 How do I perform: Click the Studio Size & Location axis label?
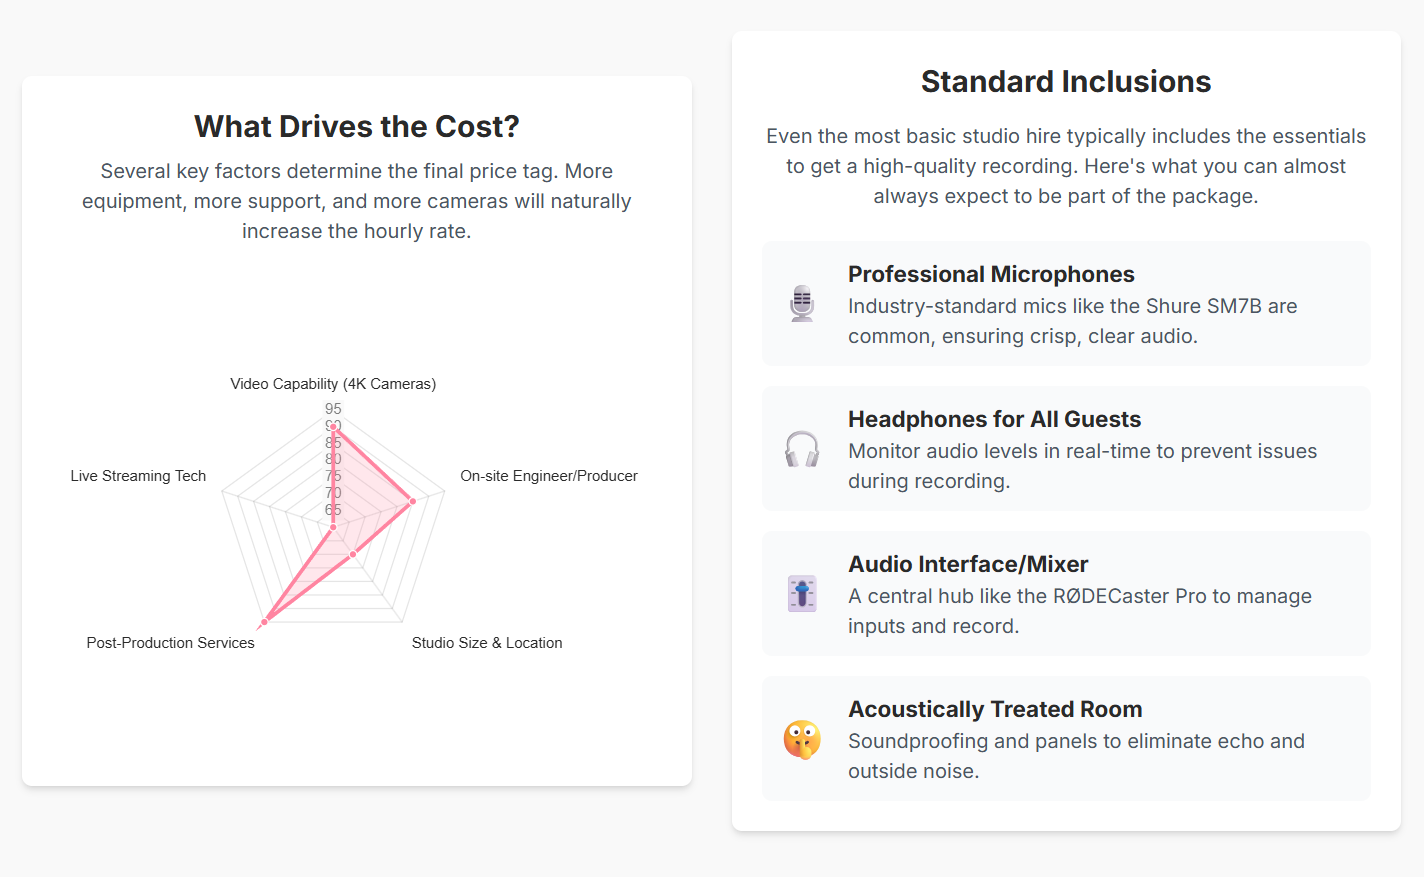[487, 643]
